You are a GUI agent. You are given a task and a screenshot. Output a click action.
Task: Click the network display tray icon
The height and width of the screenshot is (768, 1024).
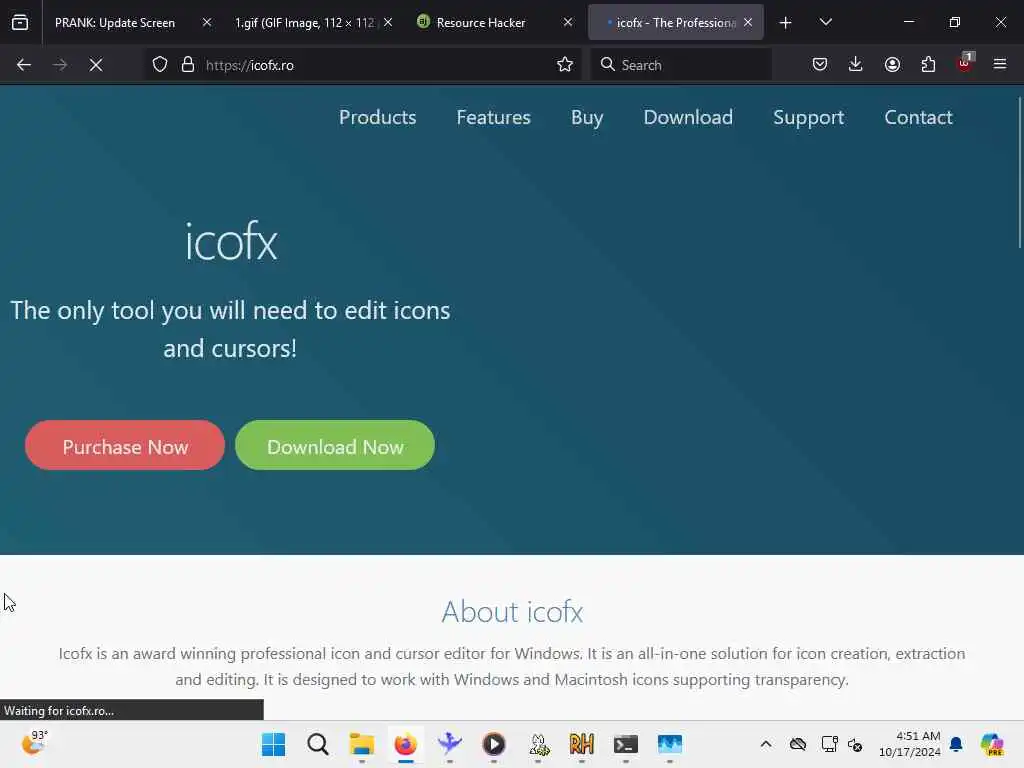point(829,744)
